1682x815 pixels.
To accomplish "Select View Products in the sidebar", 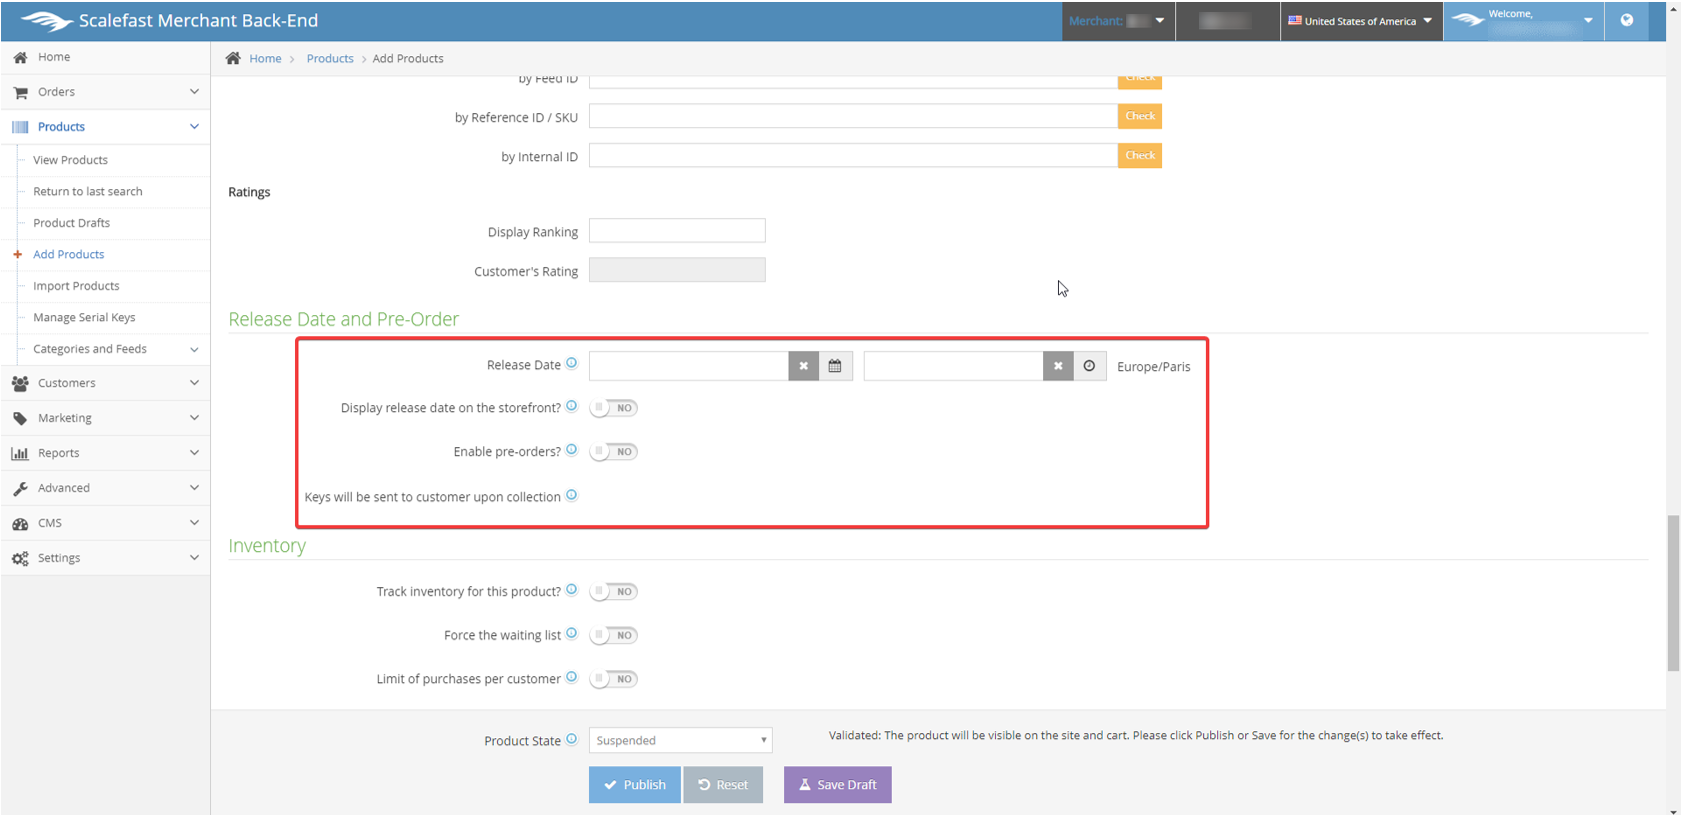I will coord(70,160).
